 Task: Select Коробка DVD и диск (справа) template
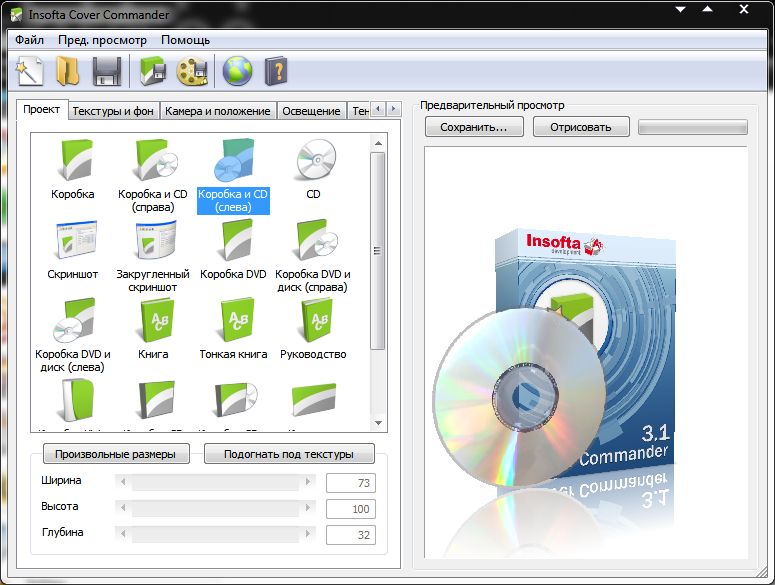(313, 256)
